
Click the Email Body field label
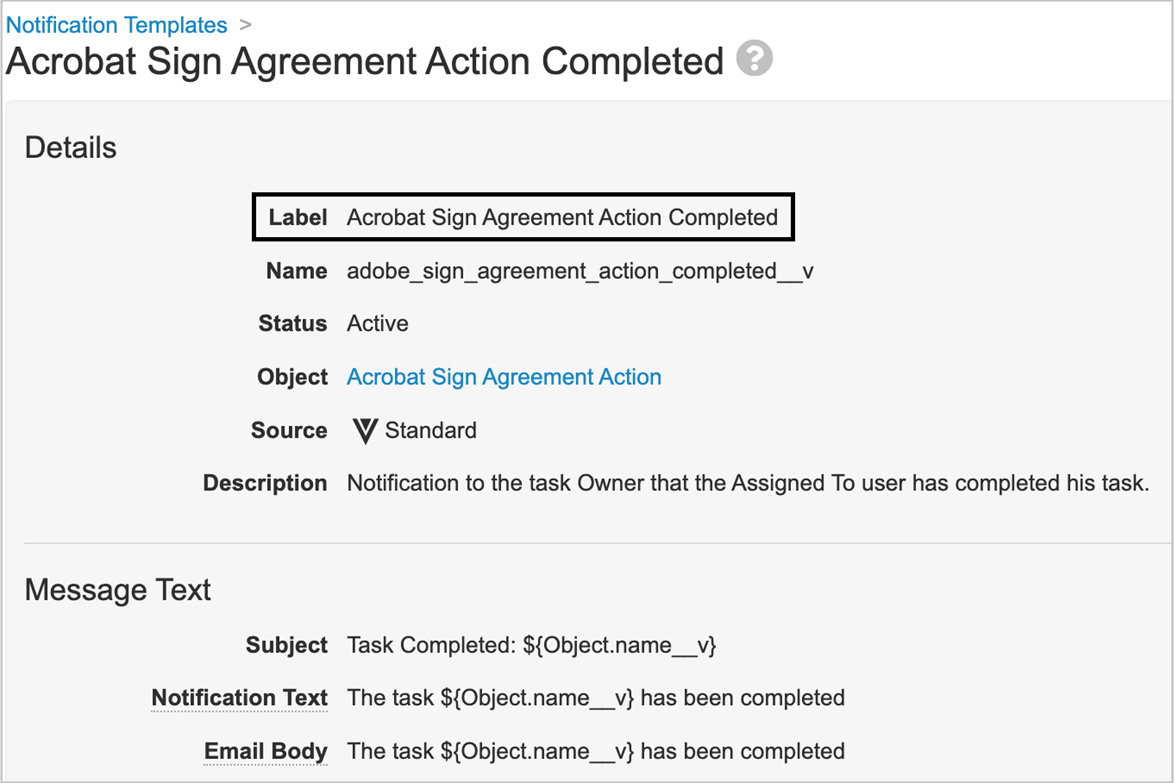pos(265,751)
